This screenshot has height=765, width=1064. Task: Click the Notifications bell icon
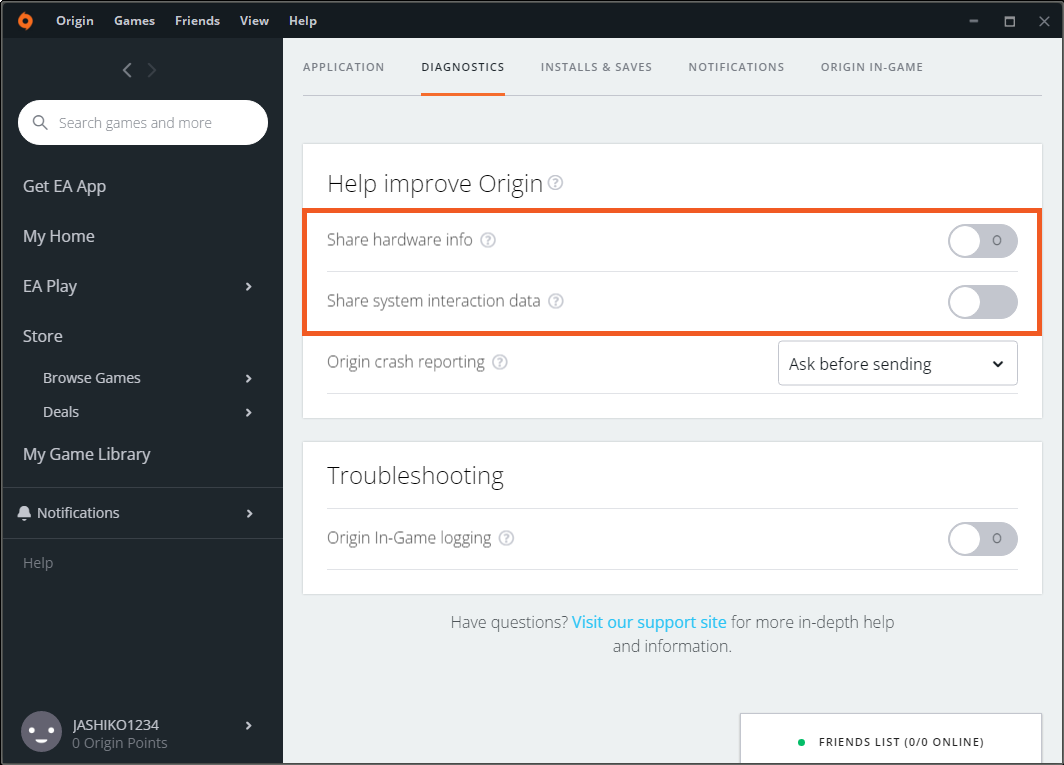point(24,513)
